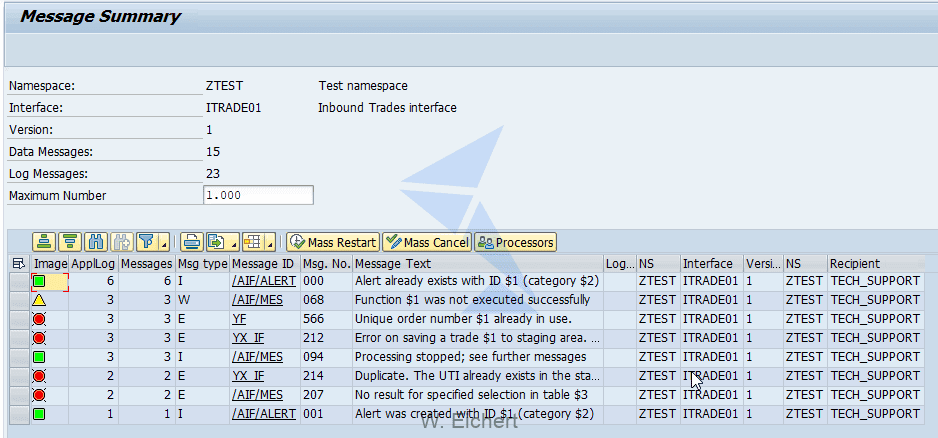938x438 pixels.
Task: Click the Message Text column header
Action: coord(478,263)
